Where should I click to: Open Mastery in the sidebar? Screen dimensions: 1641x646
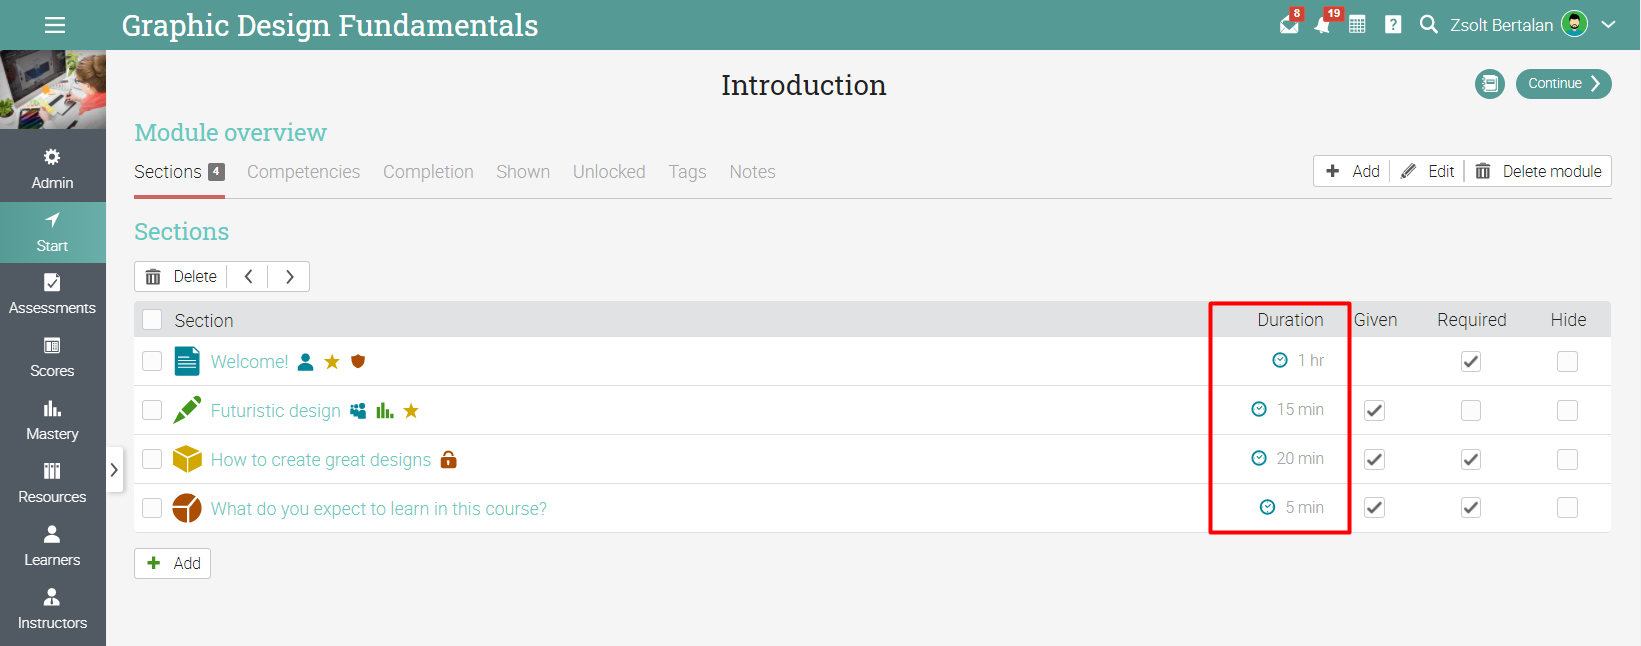[x=52, y=420]
